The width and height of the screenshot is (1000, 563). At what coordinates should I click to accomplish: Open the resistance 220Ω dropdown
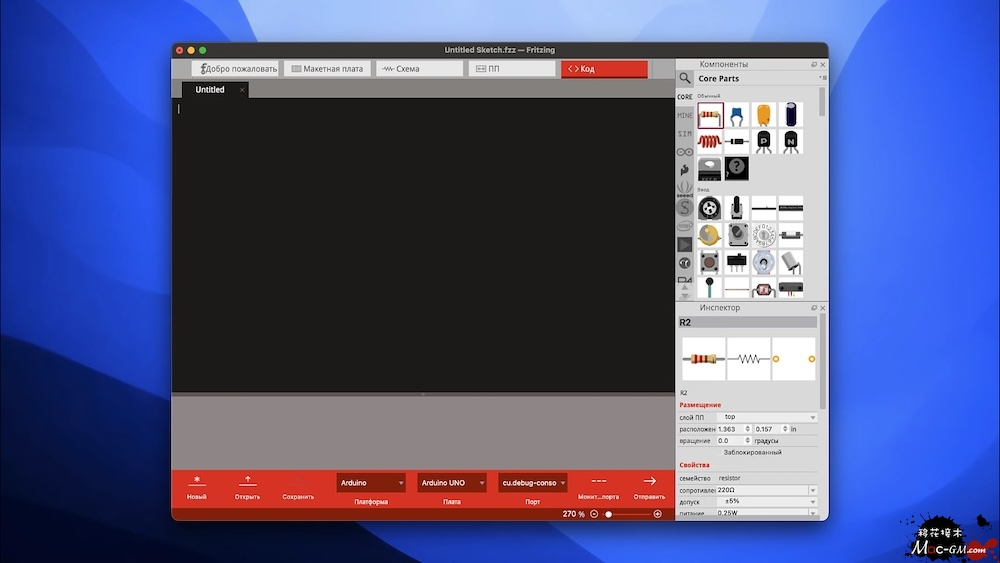[812, 490]
